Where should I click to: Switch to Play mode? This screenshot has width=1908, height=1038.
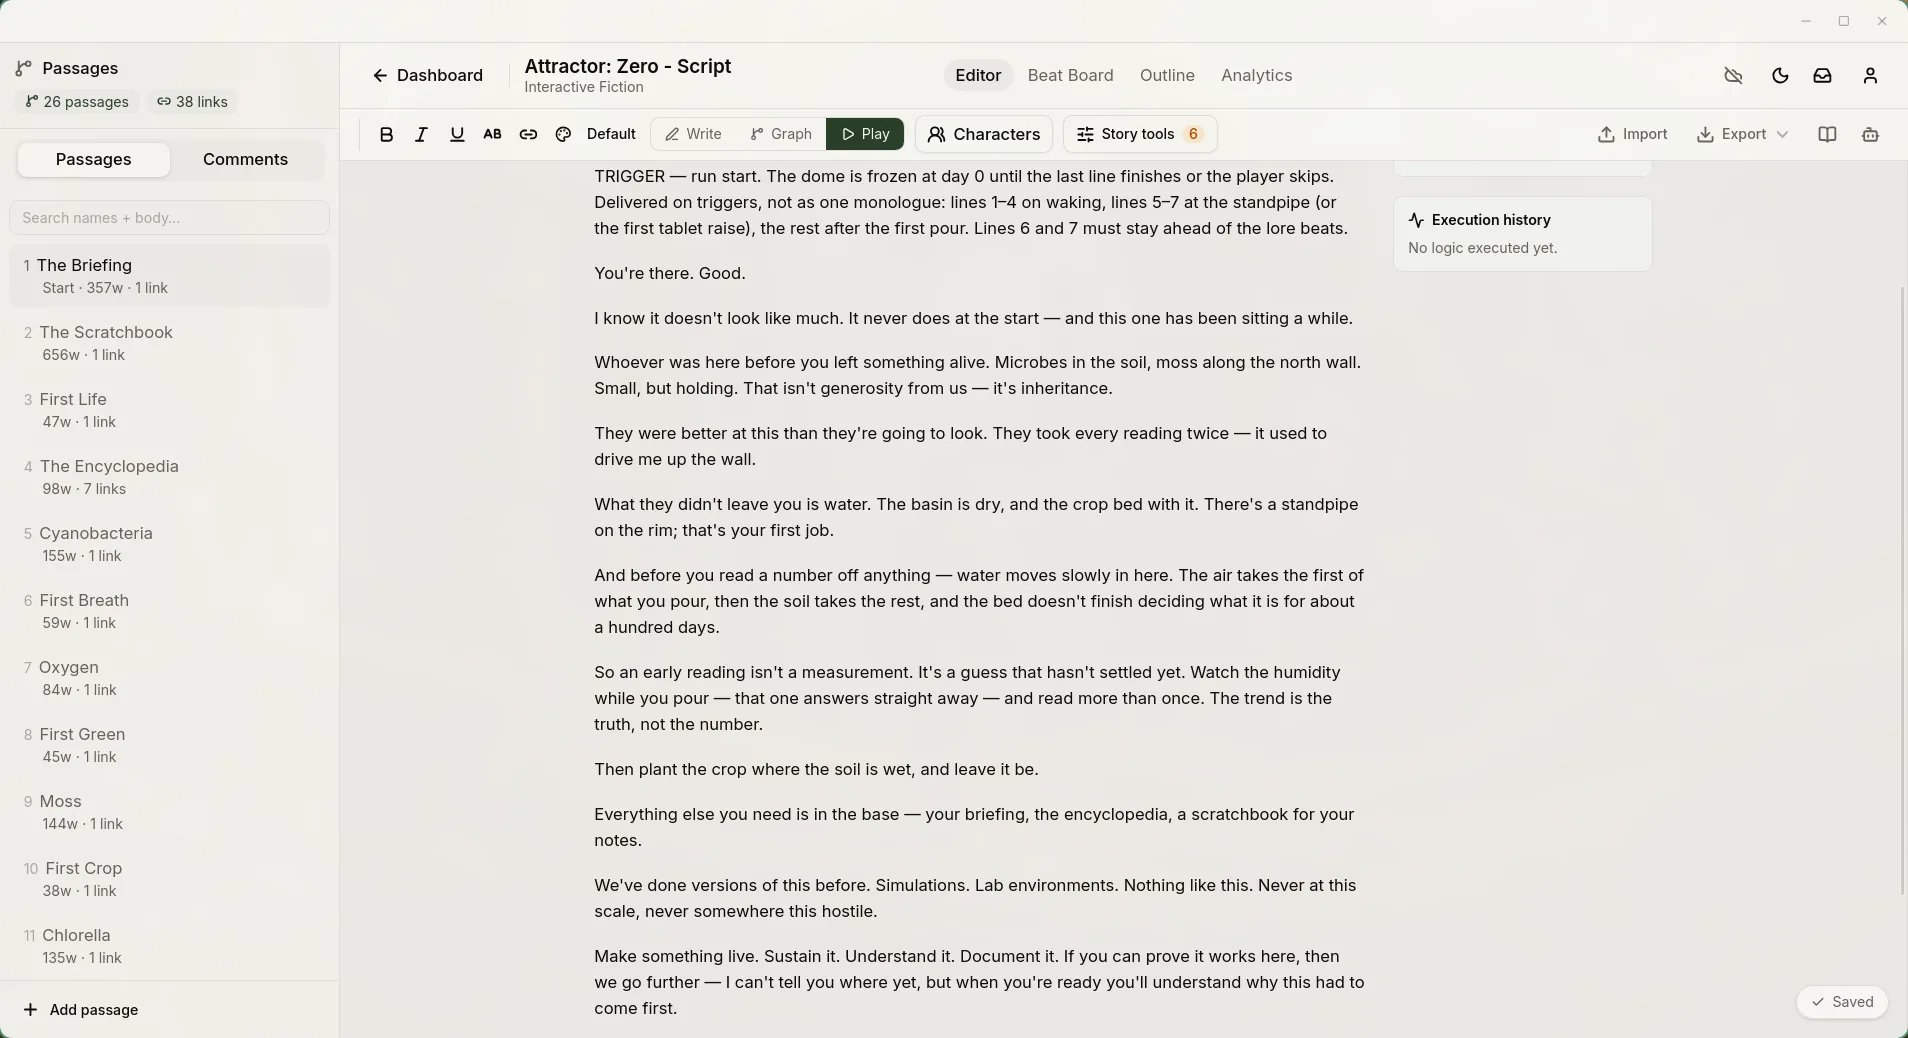coord(865,134)
